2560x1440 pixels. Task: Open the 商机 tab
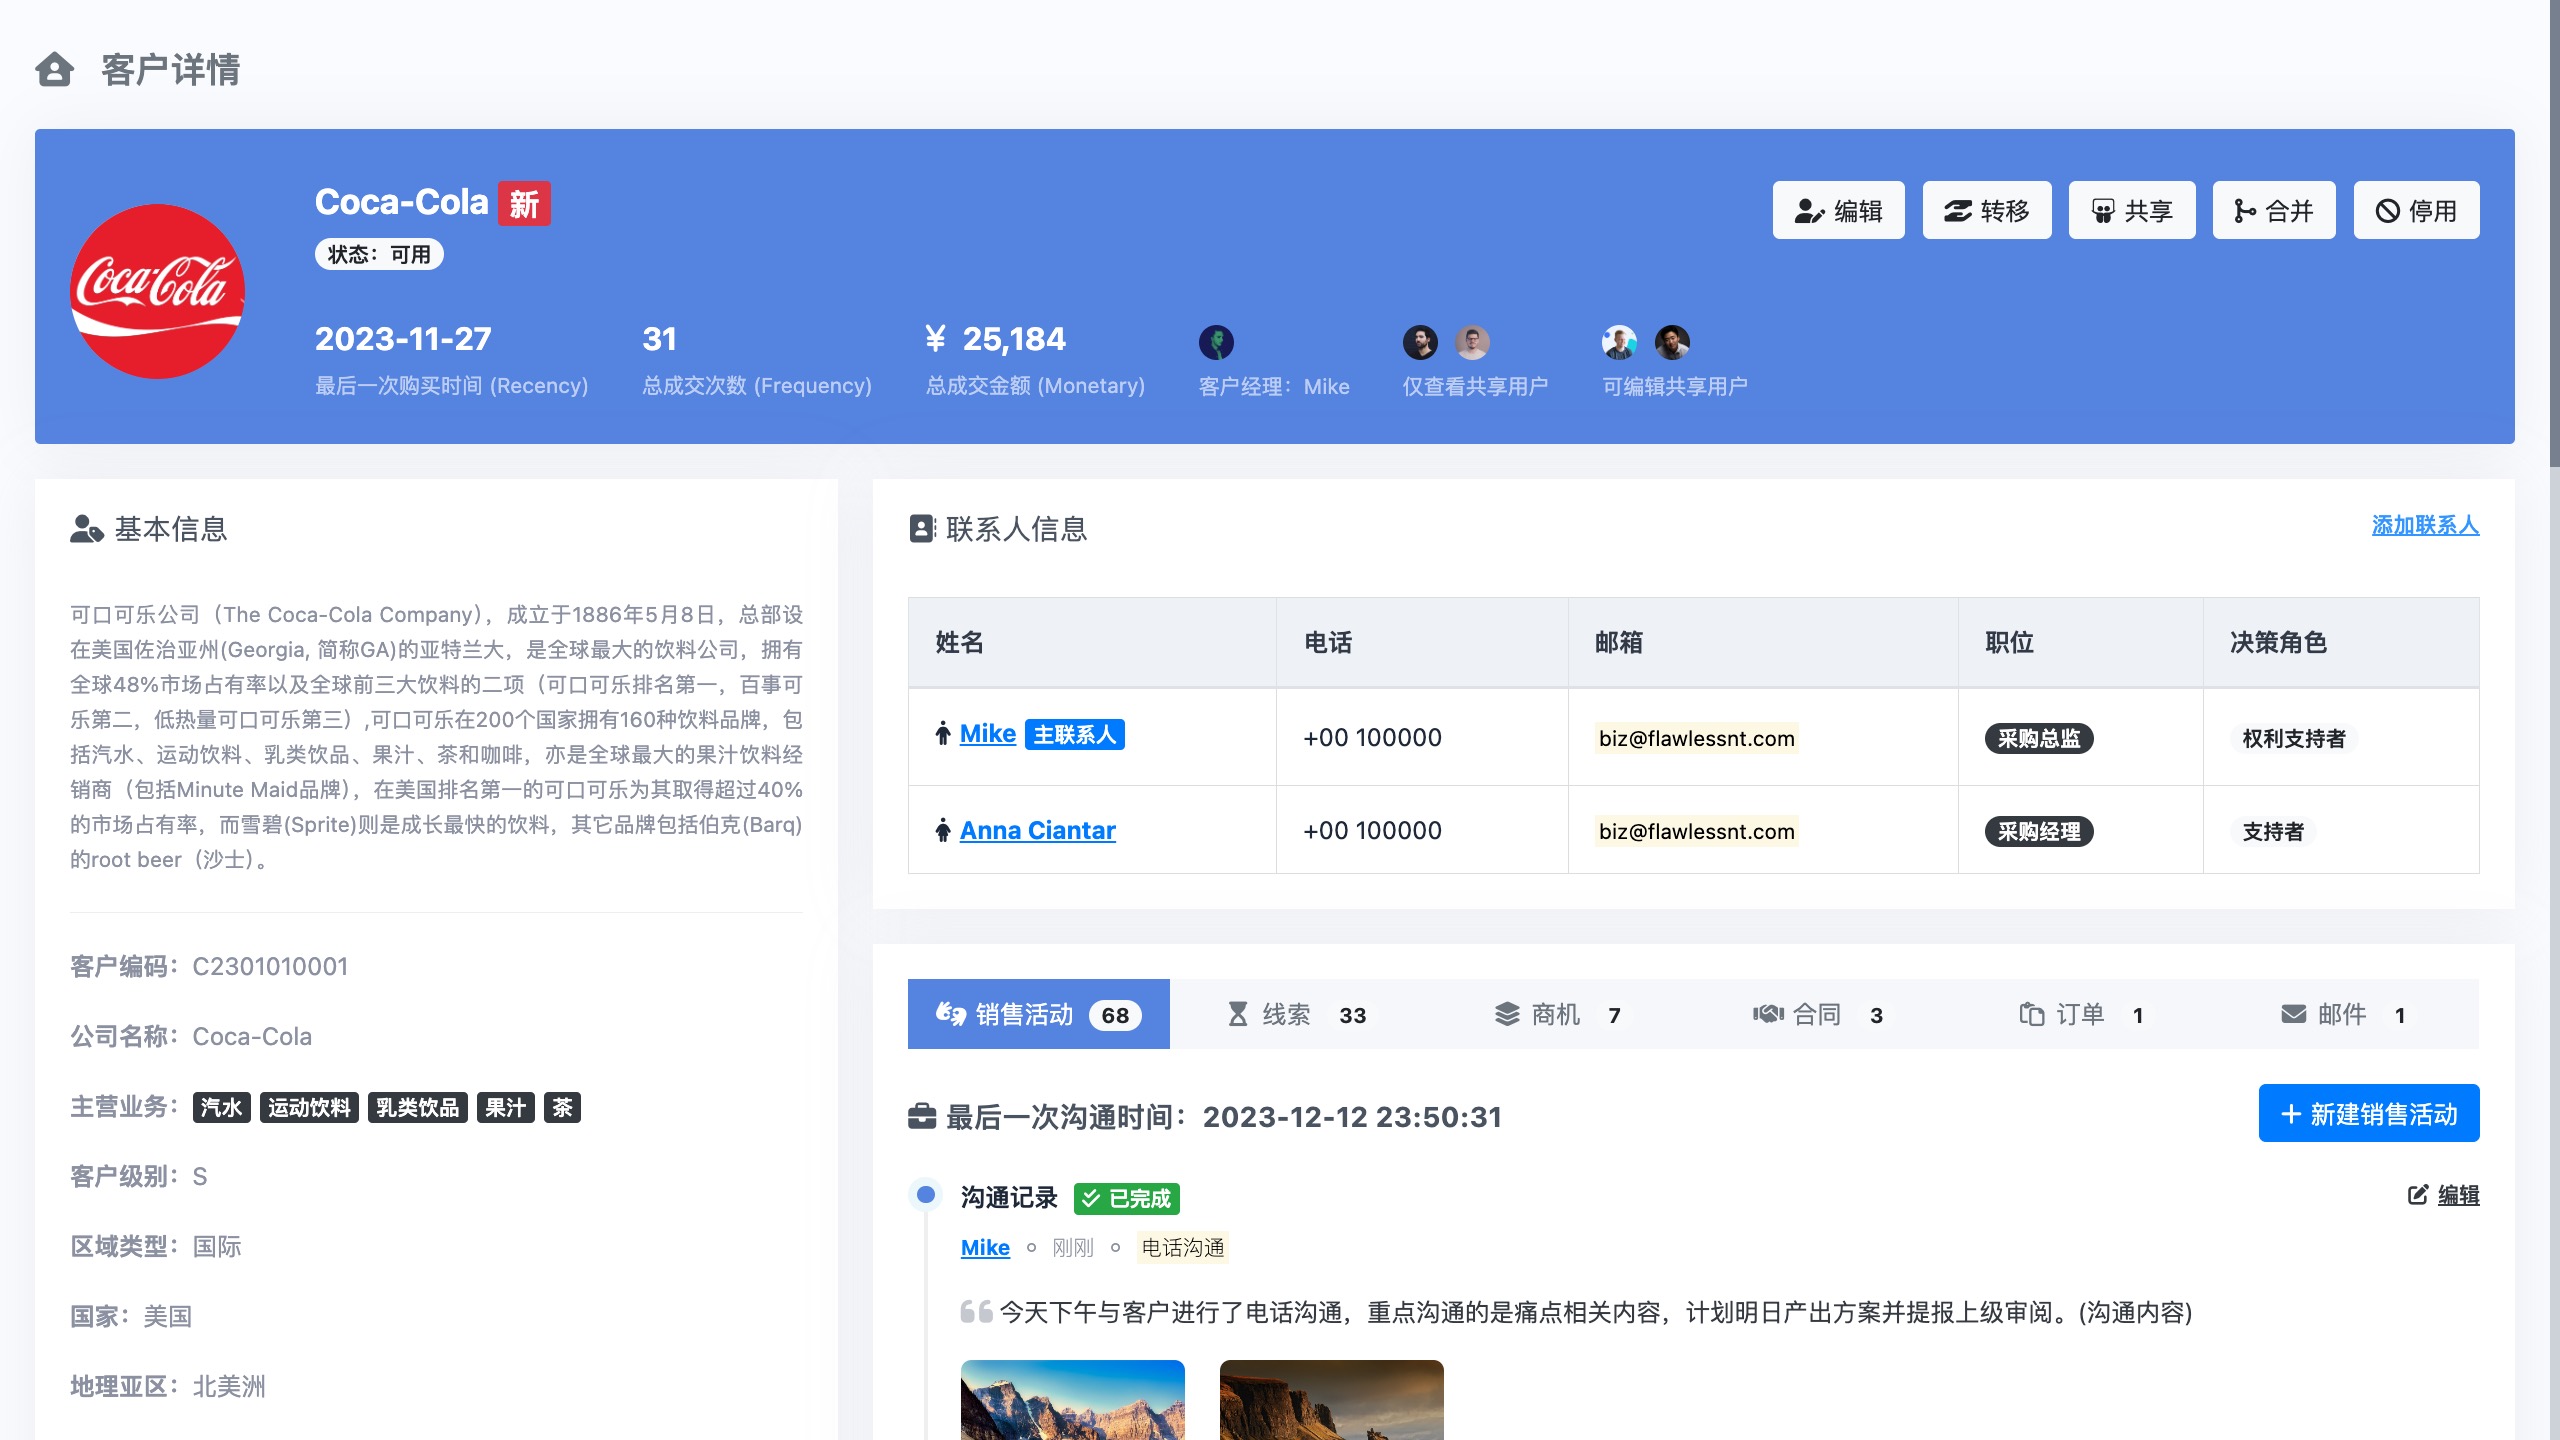(1557, 1015)
